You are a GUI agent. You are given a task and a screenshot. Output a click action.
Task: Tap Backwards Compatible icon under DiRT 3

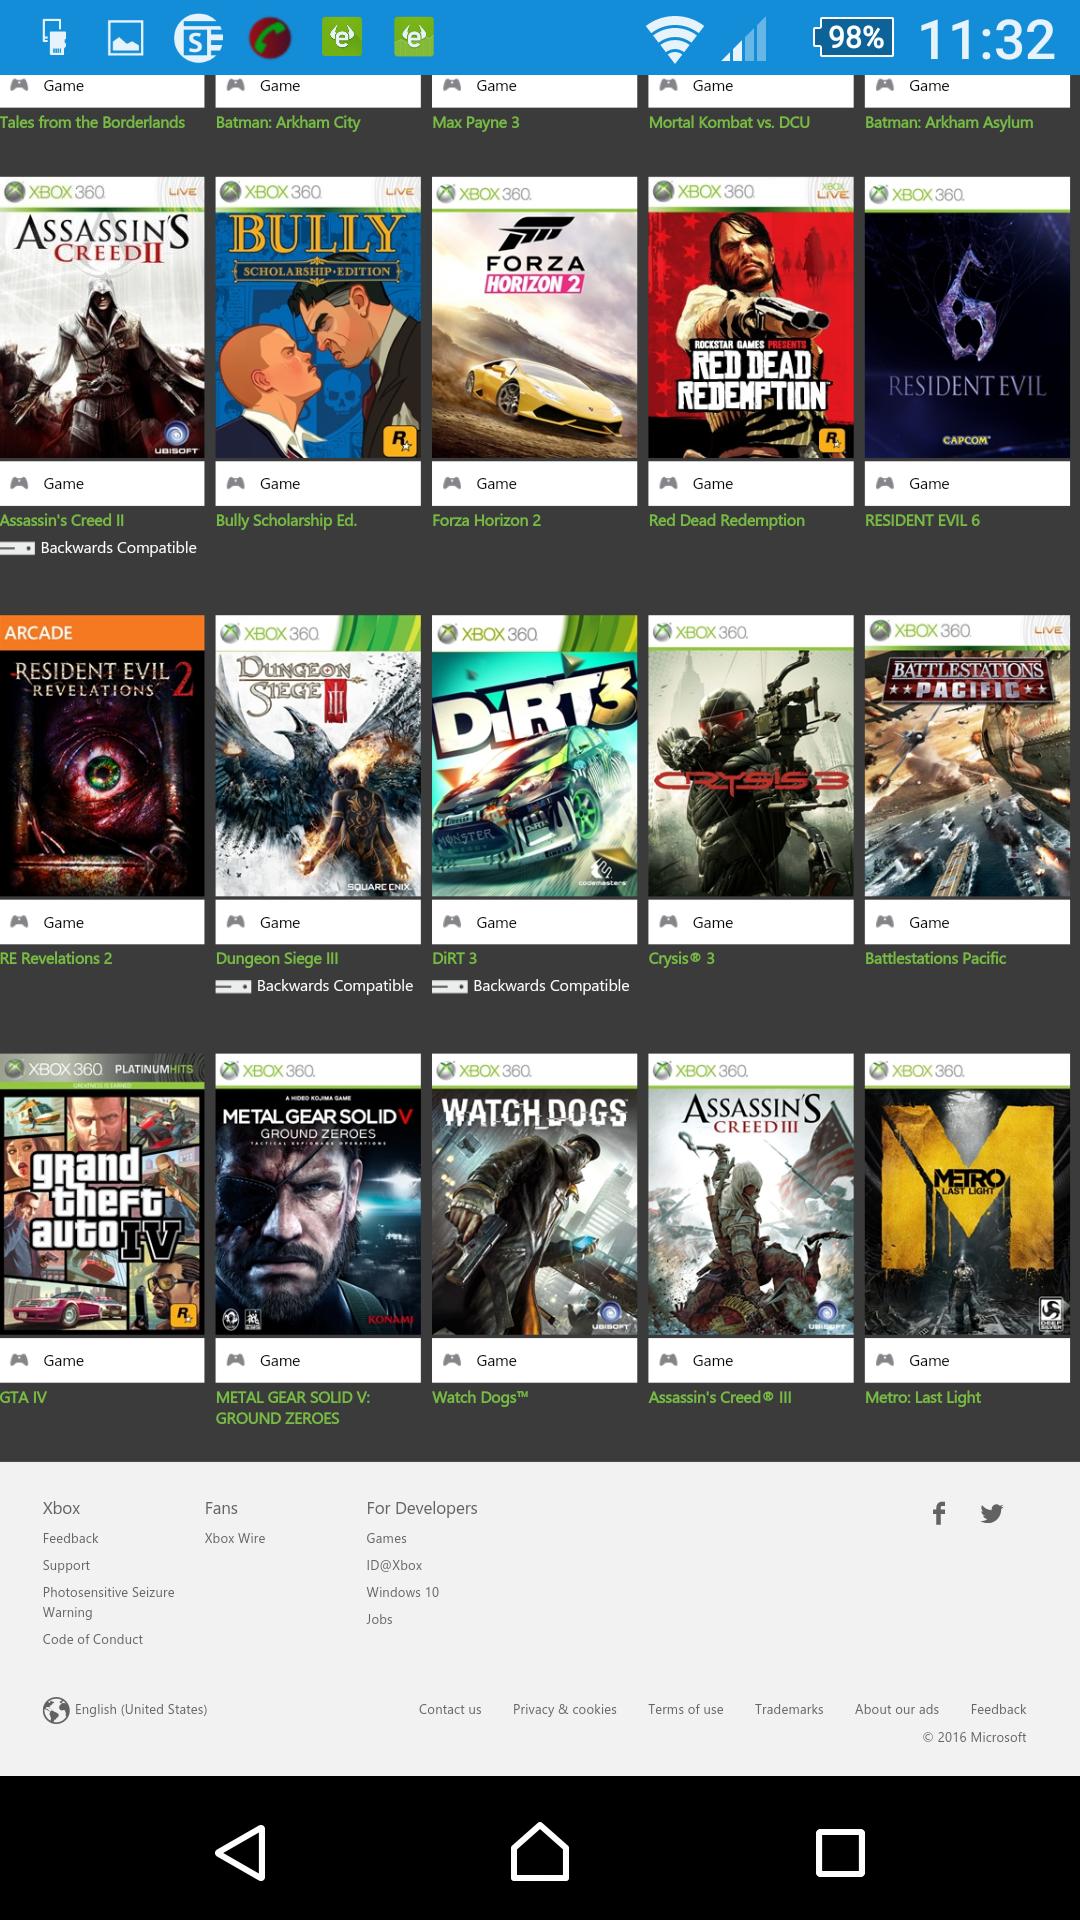coord(449,987)
